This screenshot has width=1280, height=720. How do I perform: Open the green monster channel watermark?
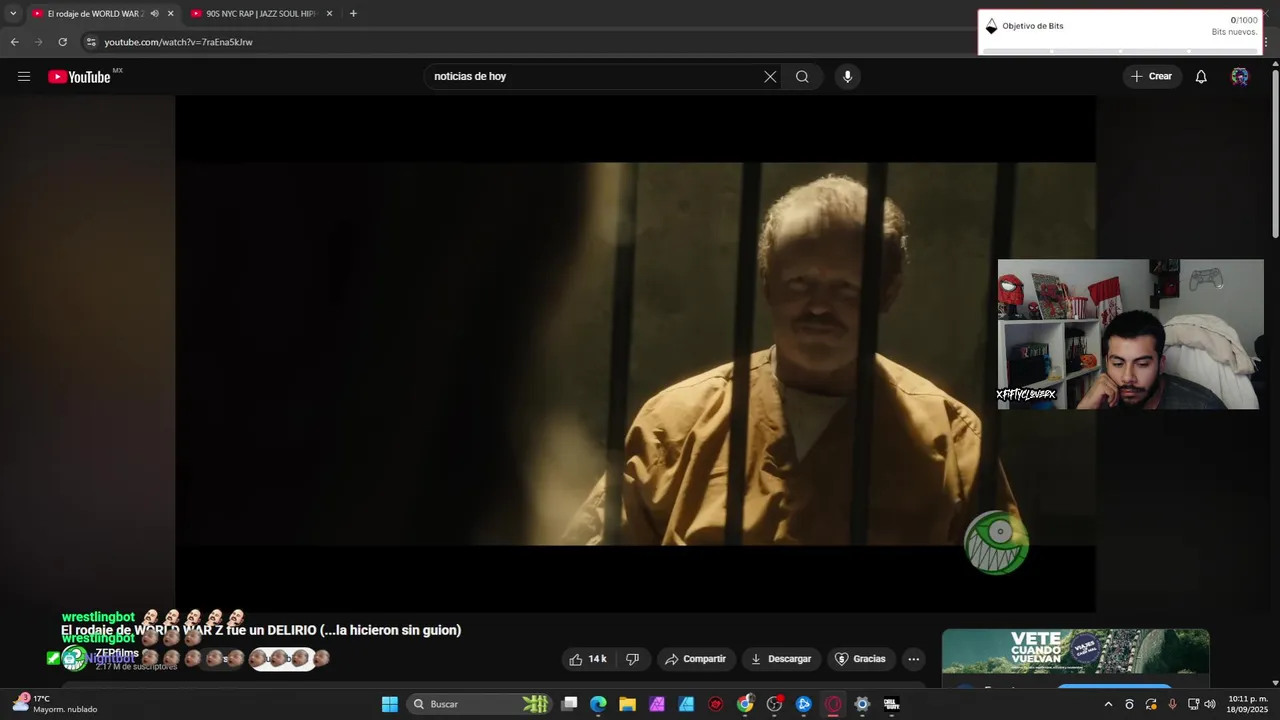click(996, 543)
